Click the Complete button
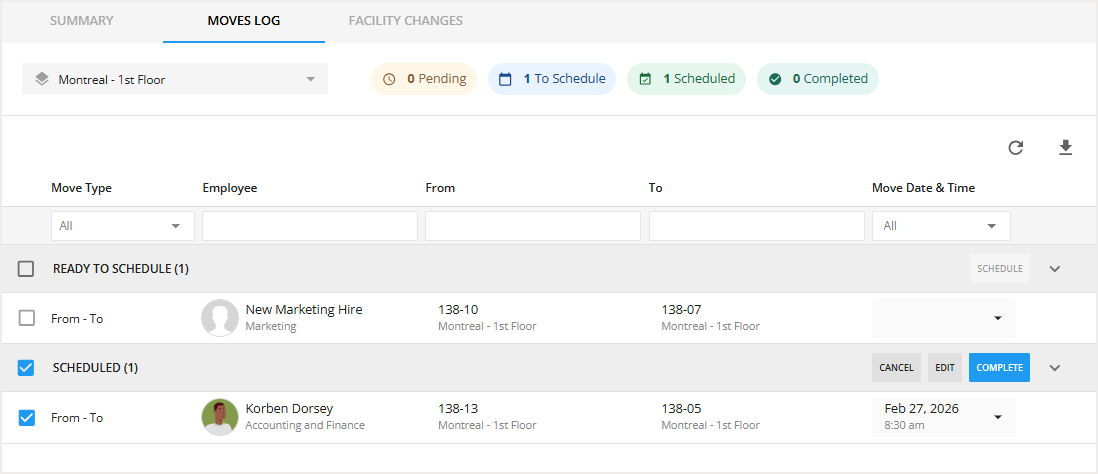 pos(999,368)
